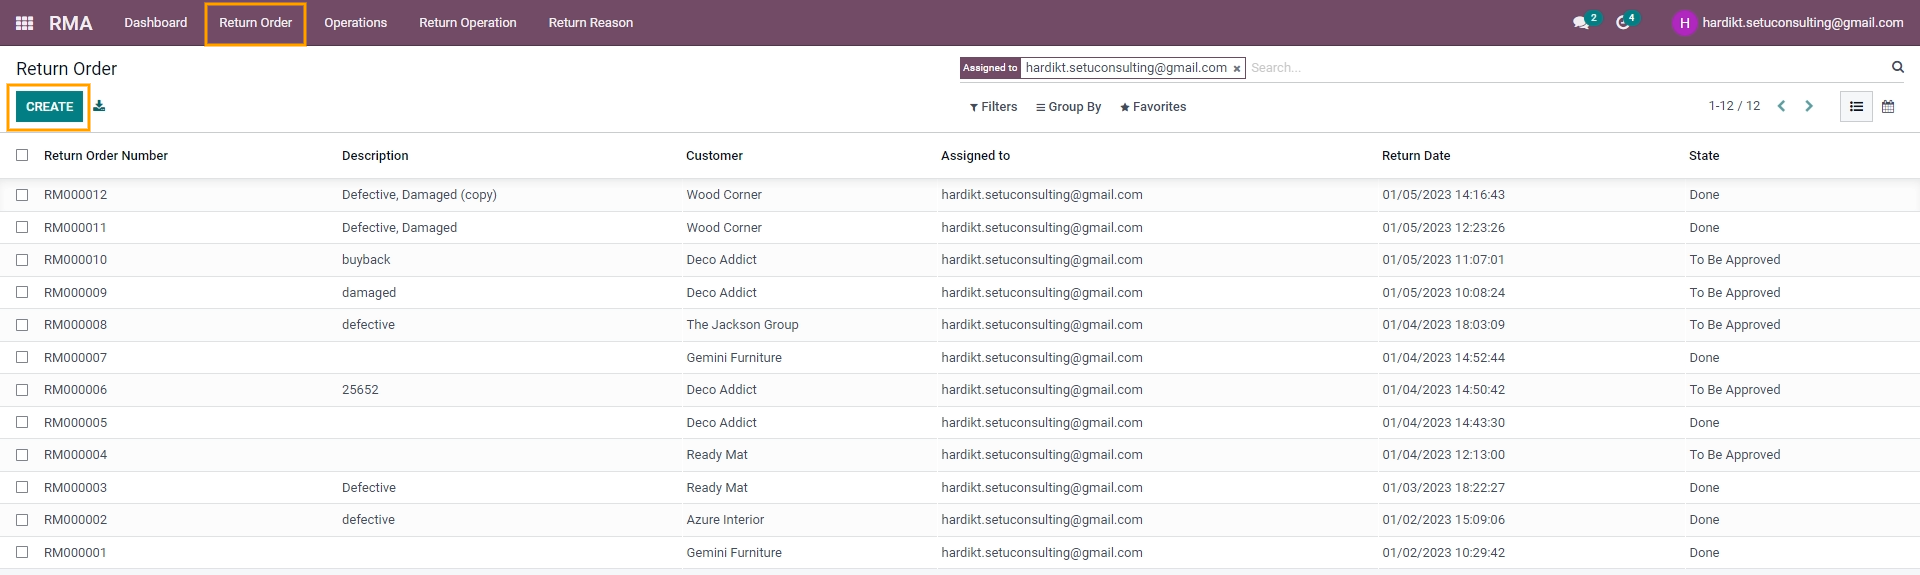Open the Return Reason menu

pyautogui.click(x=591, y=23)
